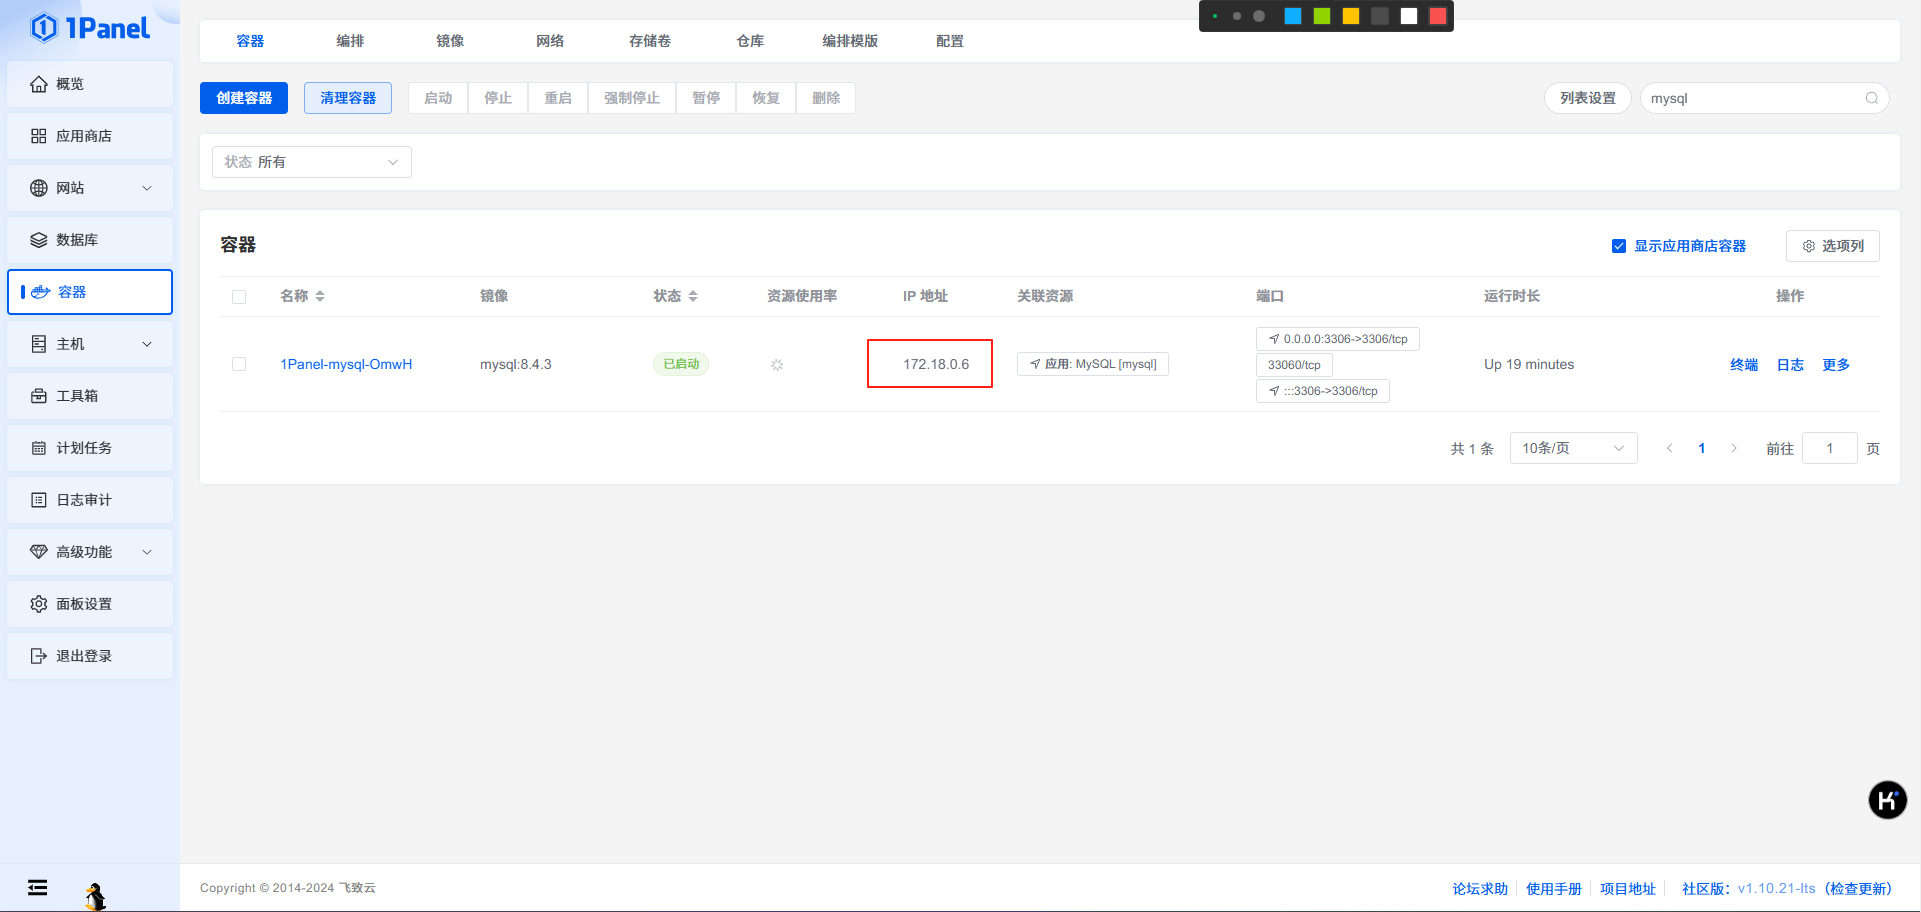The image size is (1921, 912).
Task: Switch to the 网络 tab
Action: click(x=549, y=41)
